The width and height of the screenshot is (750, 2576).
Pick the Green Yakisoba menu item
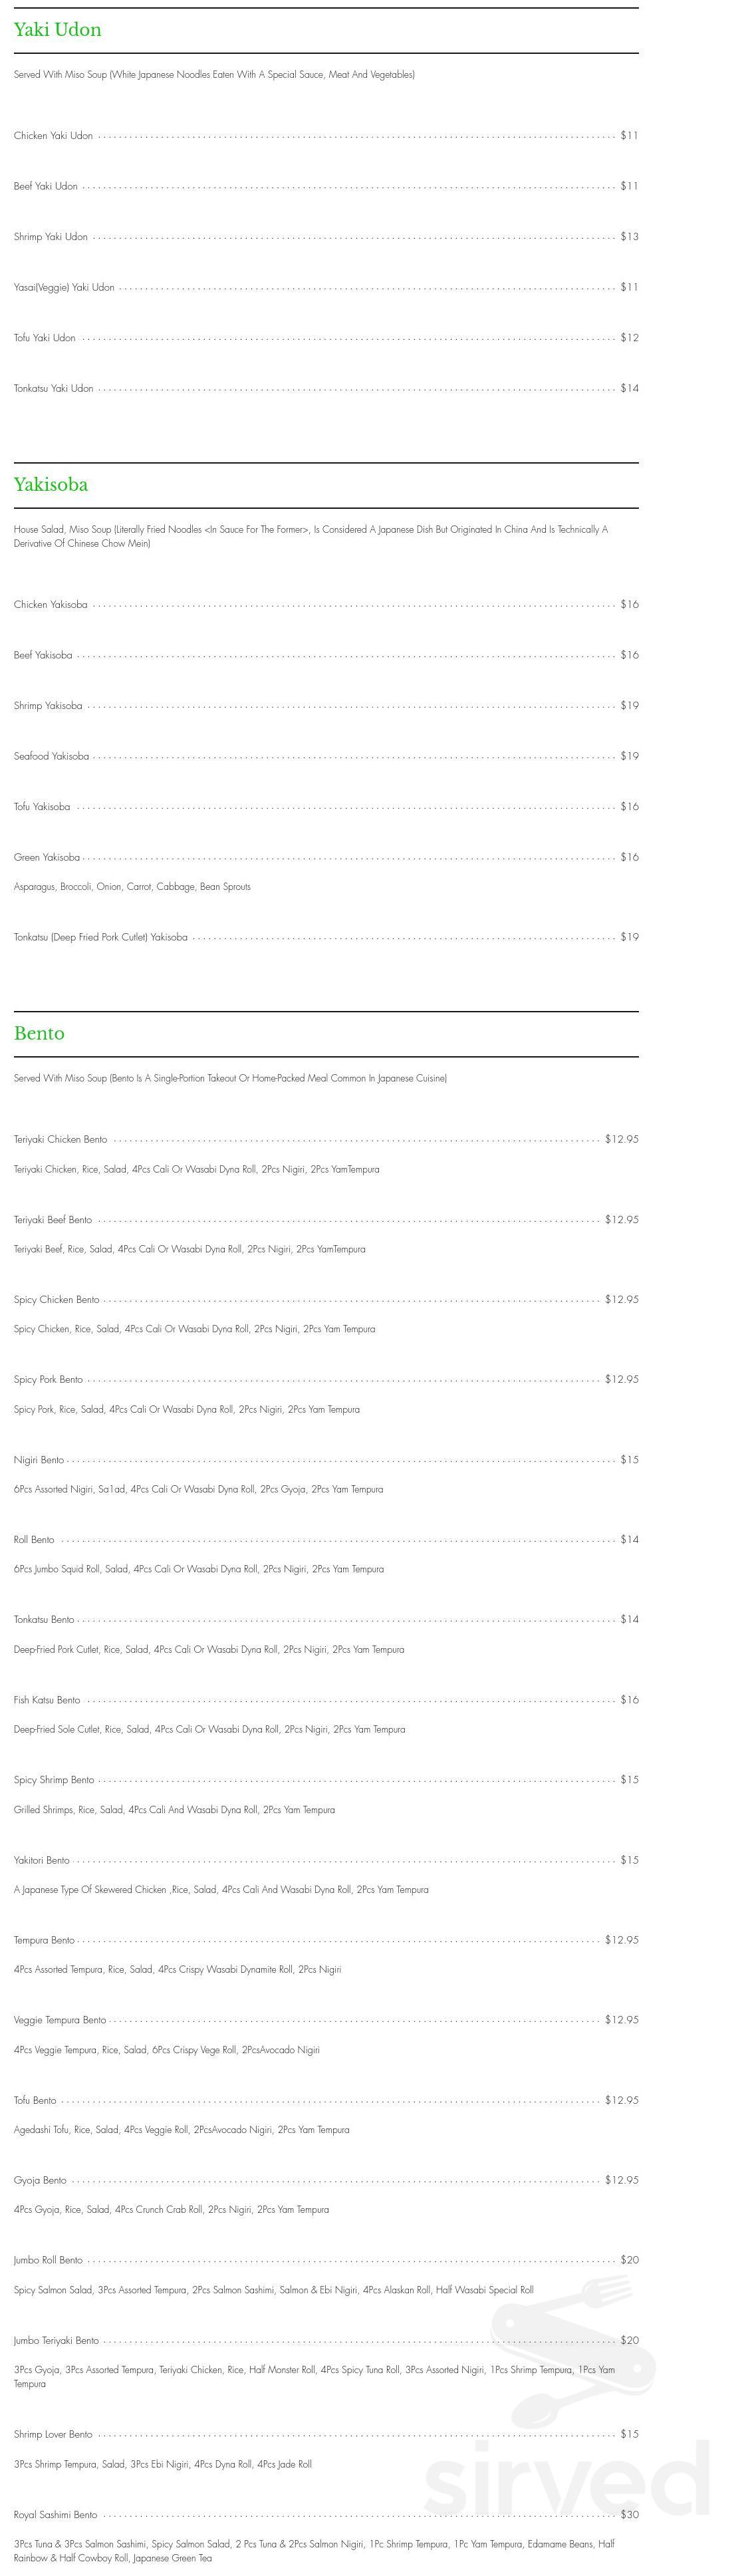coord(47,858)
